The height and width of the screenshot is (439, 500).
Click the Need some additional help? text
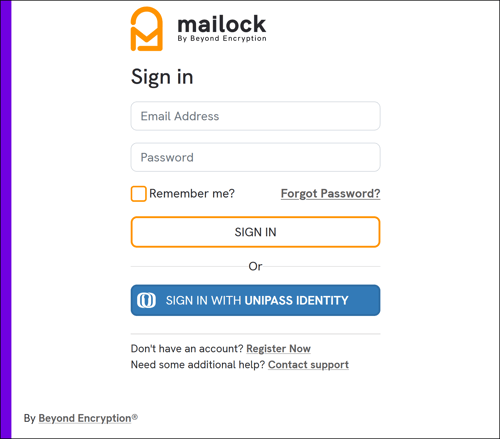(198, 365)
